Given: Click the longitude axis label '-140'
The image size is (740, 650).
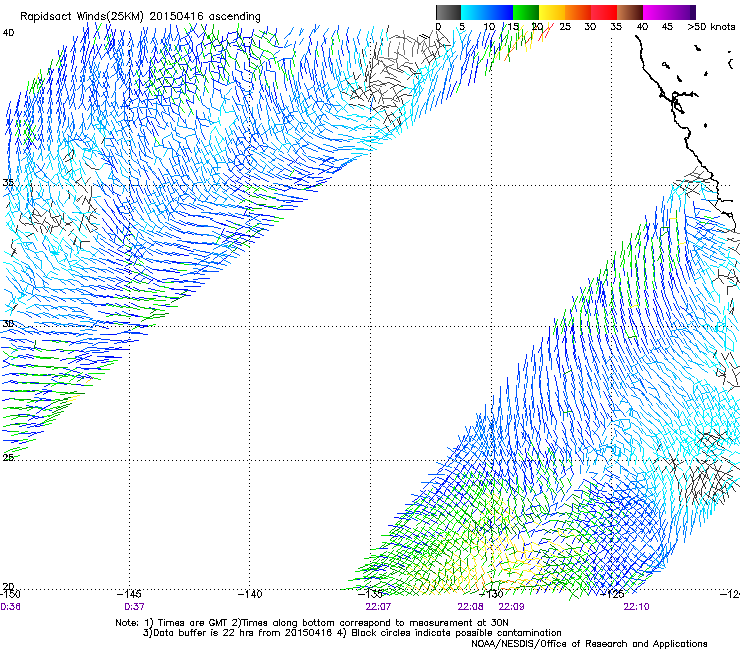Looking at the screenshot, I should click(250, 594).
